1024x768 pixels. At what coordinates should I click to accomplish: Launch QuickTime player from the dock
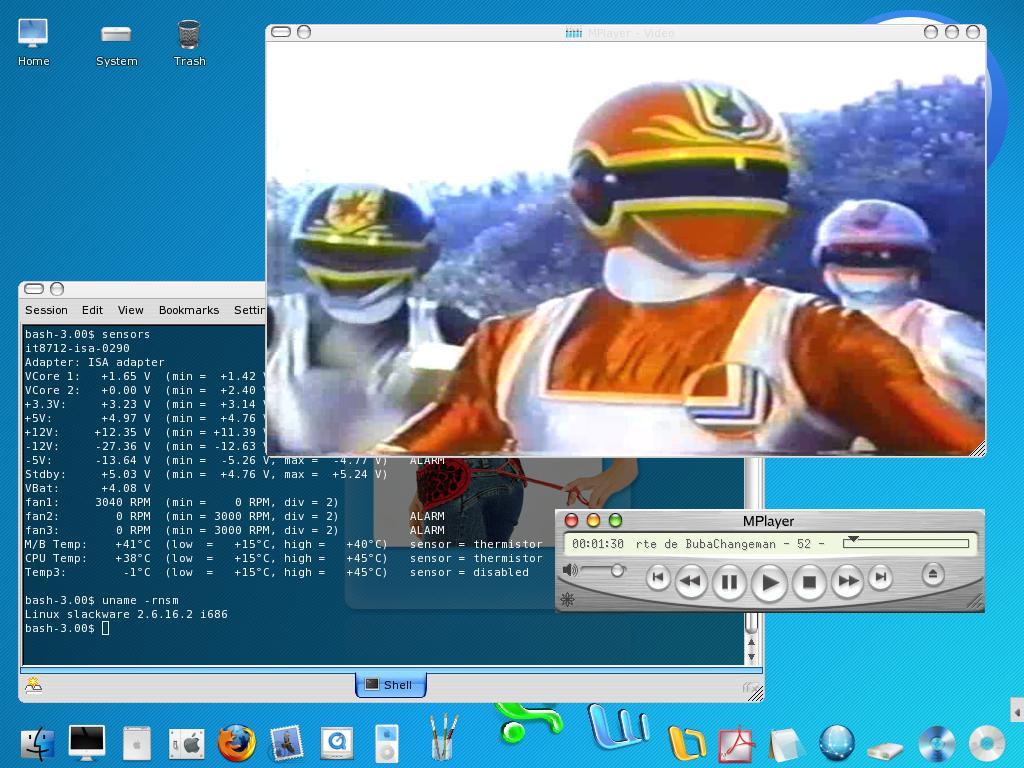click(x=337, y=744)
